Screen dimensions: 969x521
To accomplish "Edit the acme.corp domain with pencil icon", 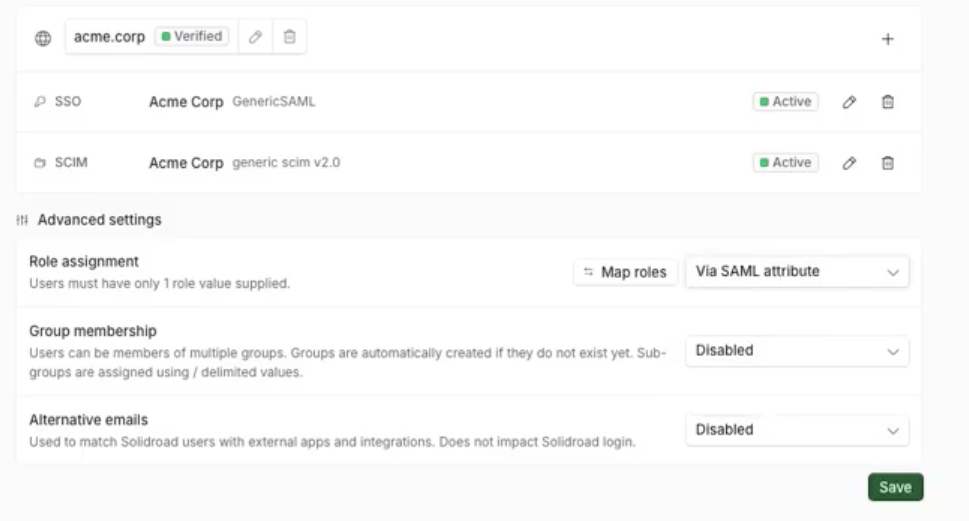I will pyautogui.click(x=255, y=37).
